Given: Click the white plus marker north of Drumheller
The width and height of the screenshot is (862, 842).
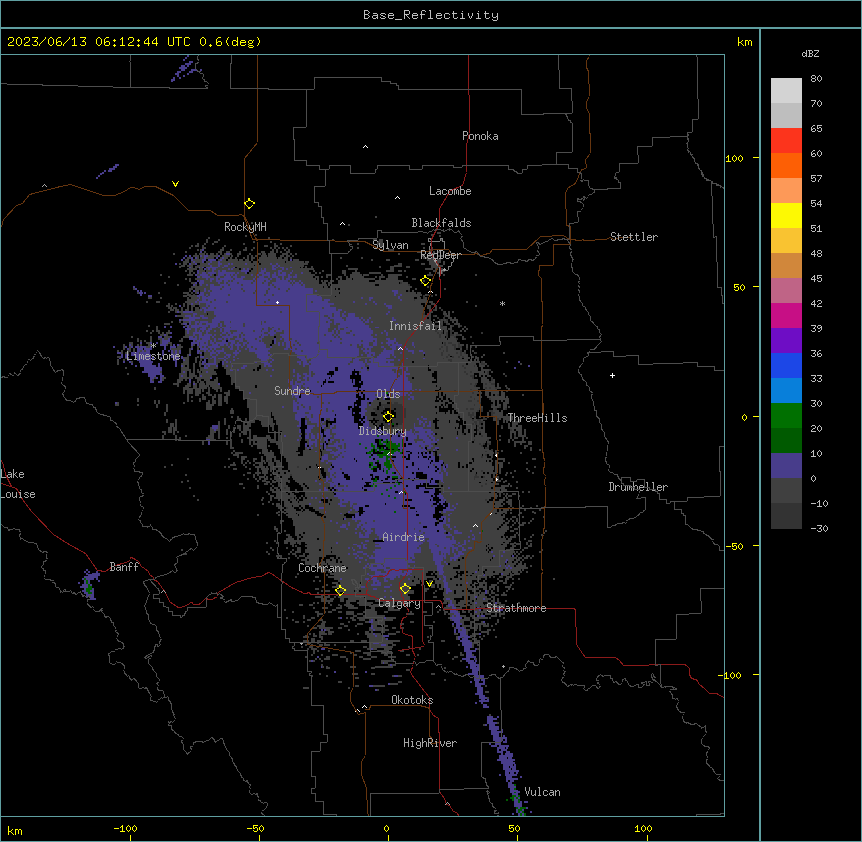Looking at the screenshot, I should point(612,375).
